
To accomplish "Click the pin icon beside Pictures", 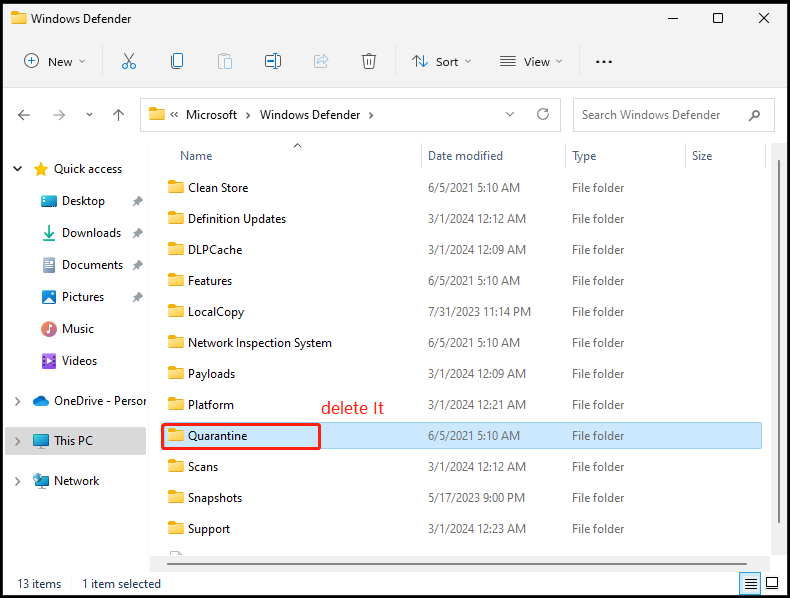I will coord(138,297).
